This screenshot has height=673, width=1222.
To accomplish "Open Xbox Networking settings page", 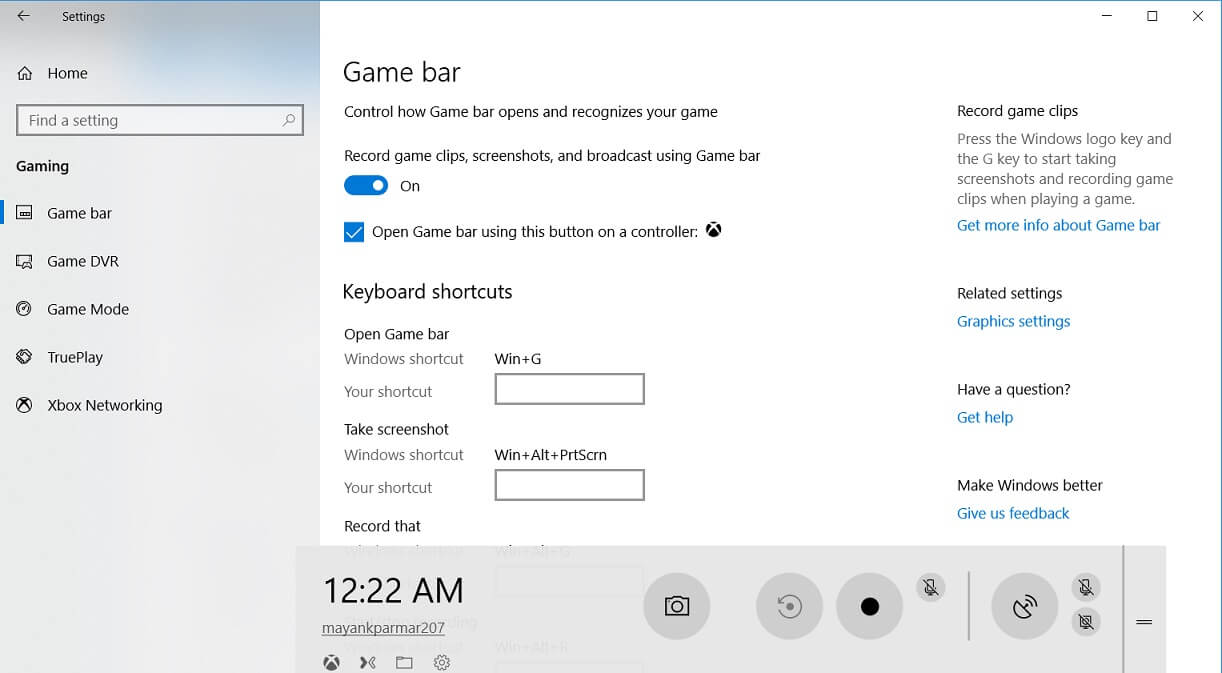I will (160, 405).
